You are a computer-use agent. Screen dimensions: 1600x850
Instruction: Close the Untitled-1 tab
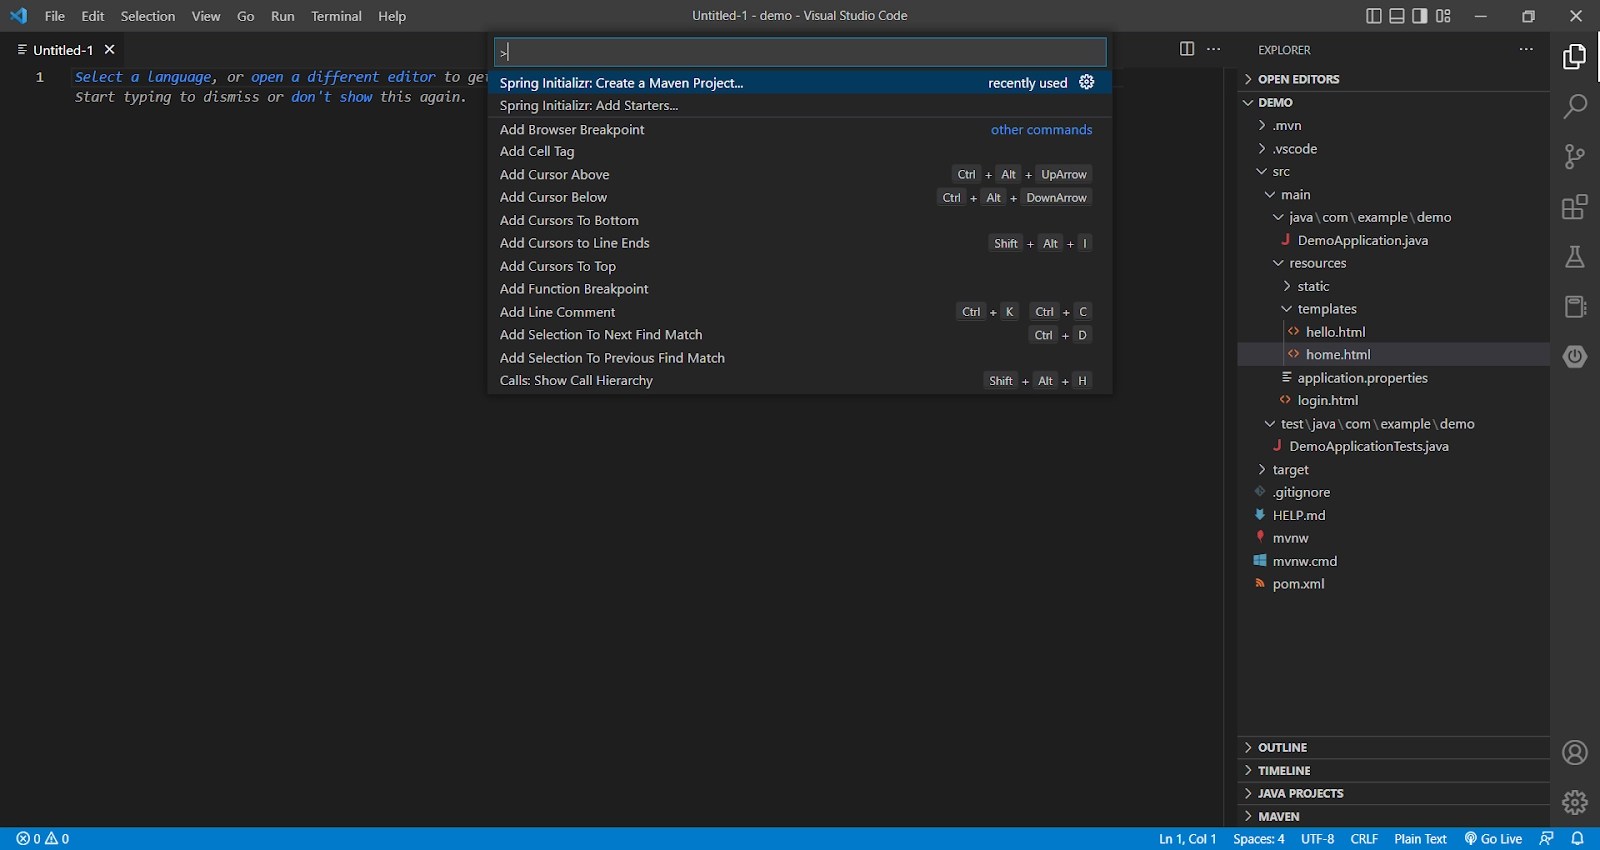pyautogui.click(x=110, y=50)
